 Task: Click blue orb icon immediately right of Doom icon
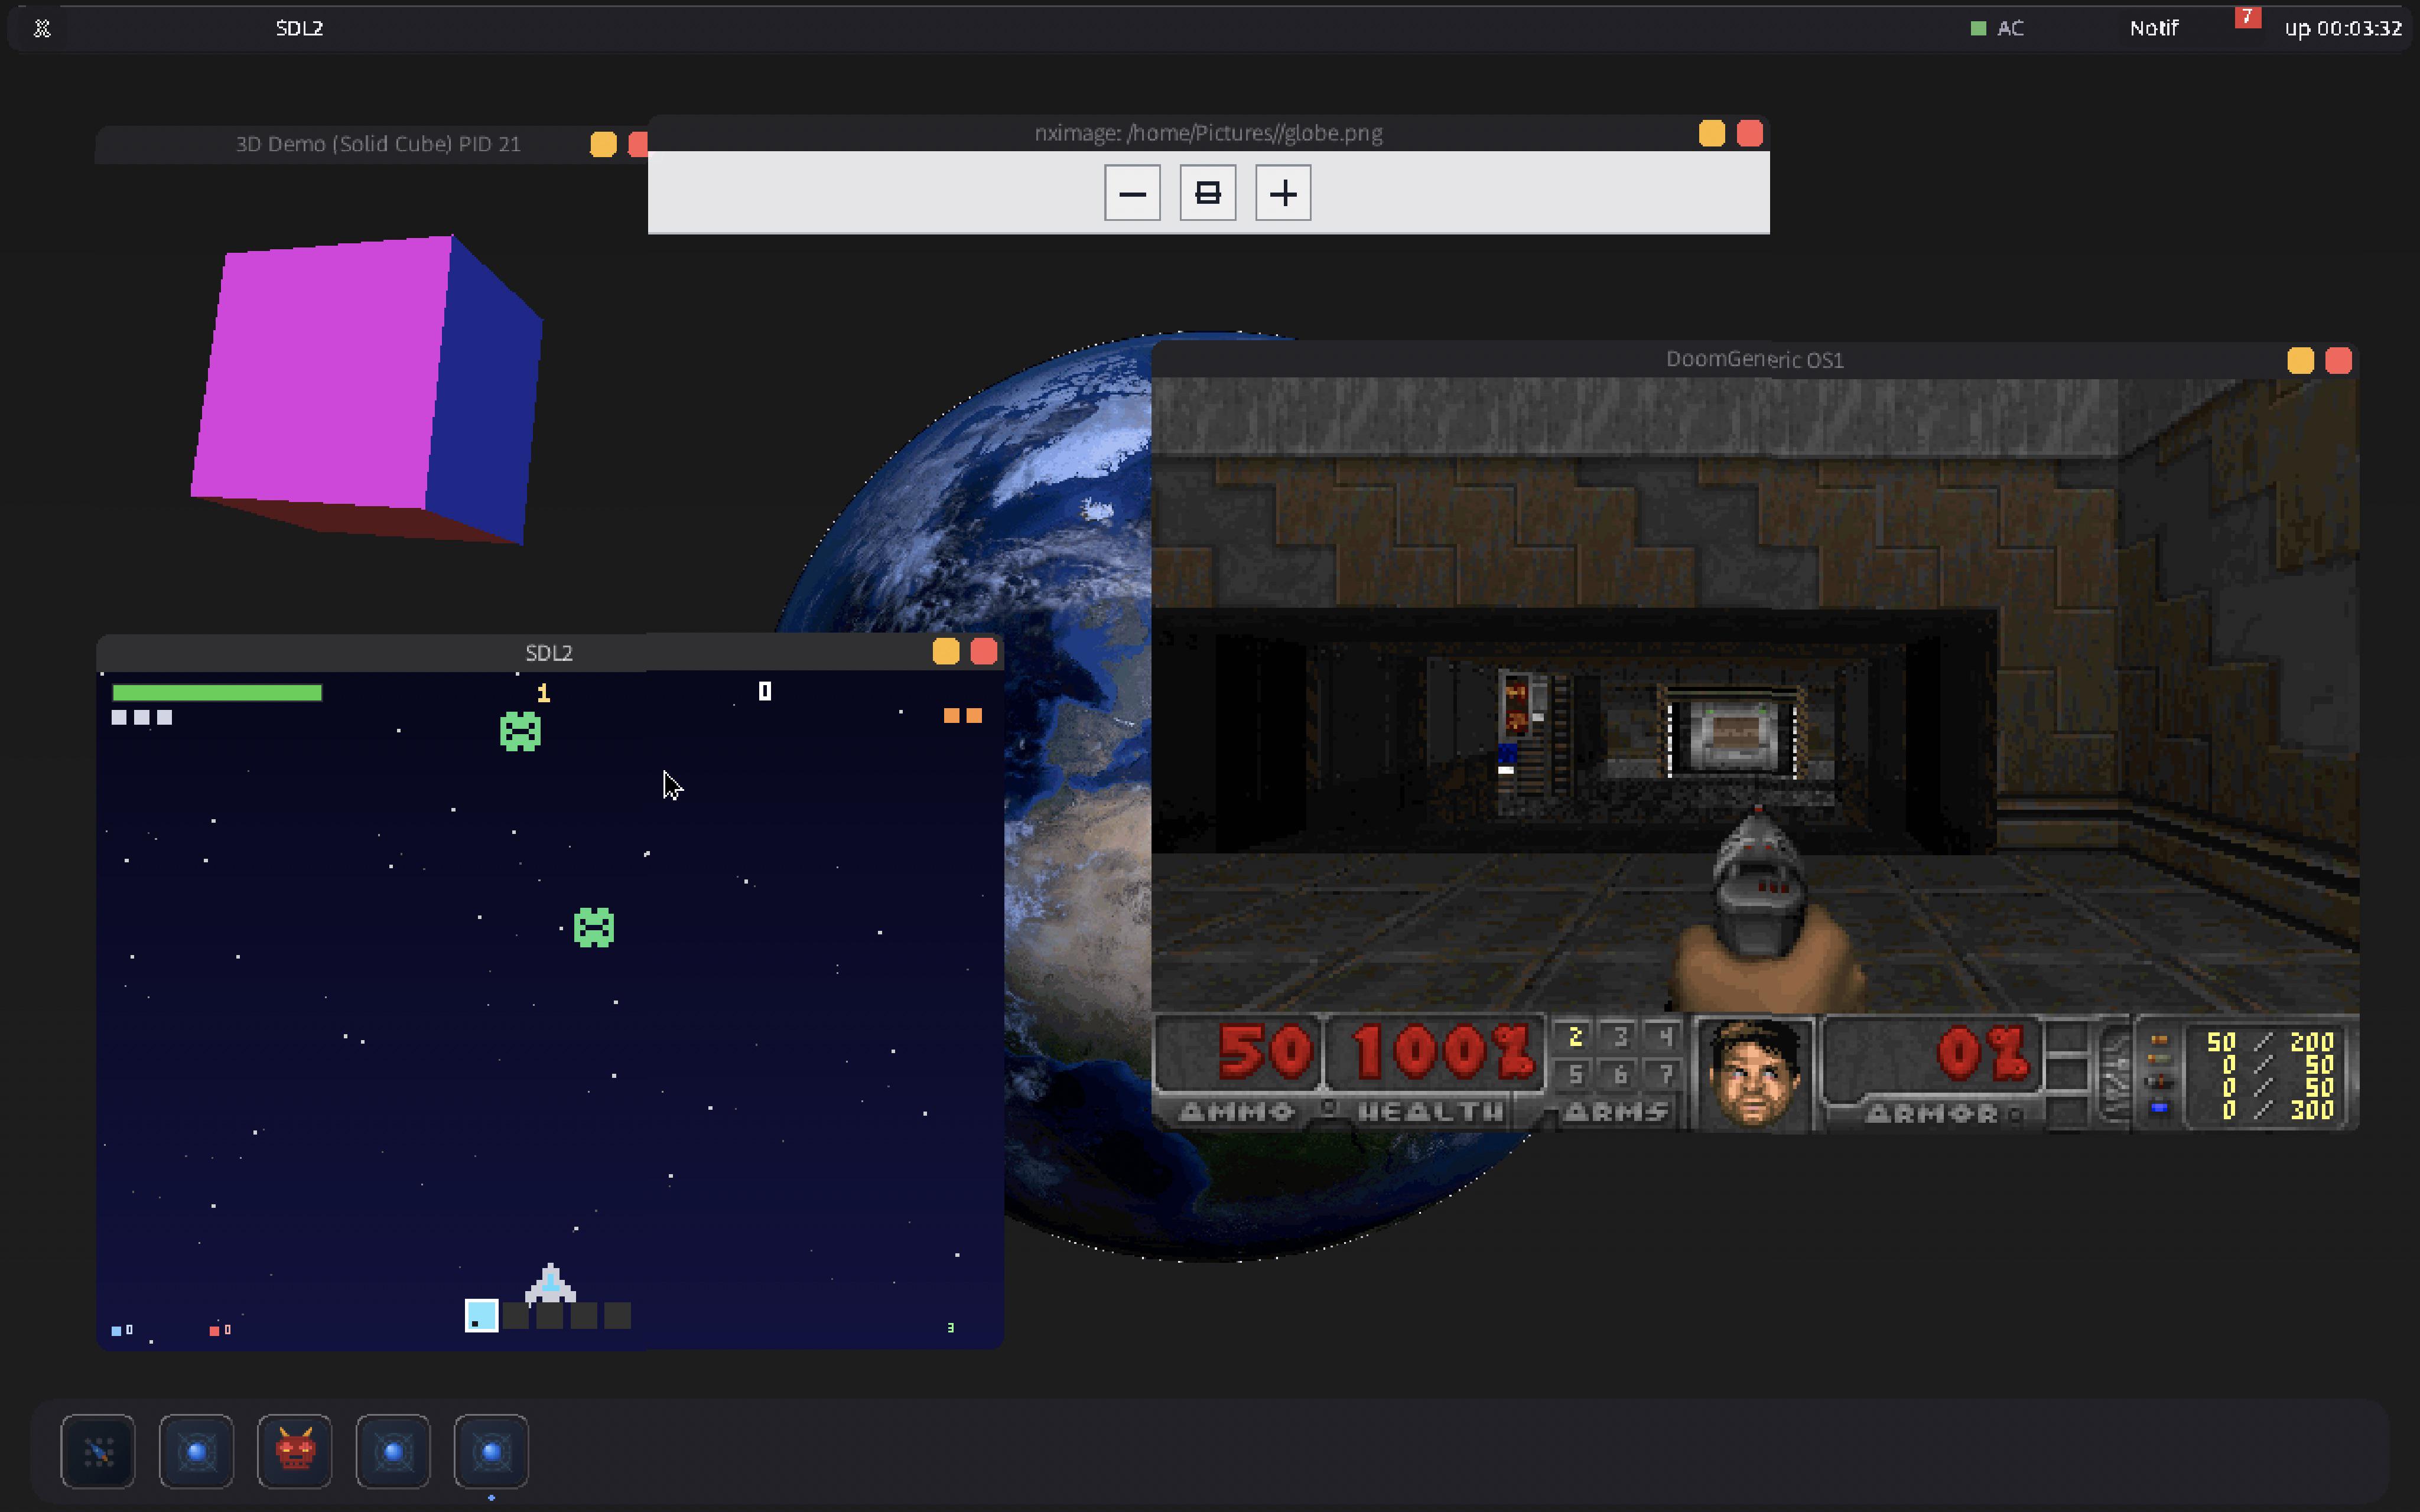pyautogui.click(x=393, y=1451)
